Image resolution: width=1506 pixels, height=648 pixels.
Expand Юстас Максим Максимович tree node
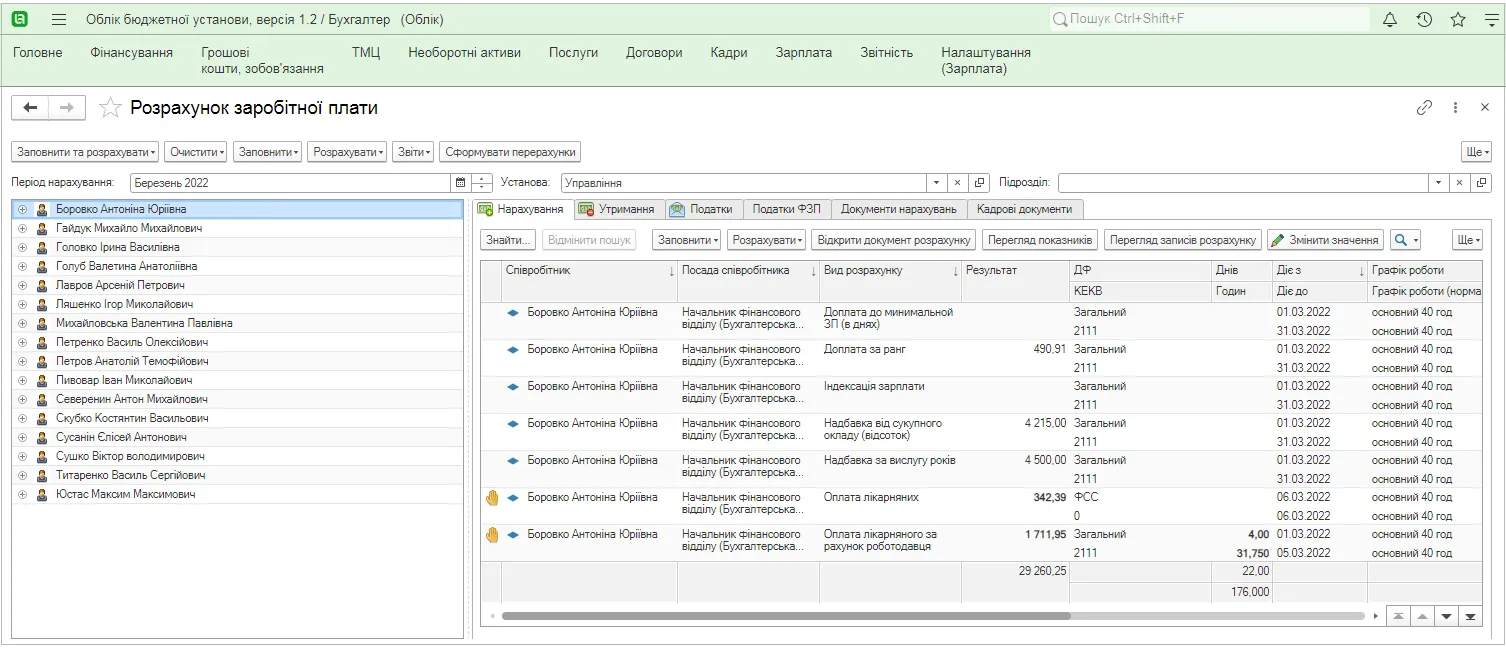tap(22, 494)
